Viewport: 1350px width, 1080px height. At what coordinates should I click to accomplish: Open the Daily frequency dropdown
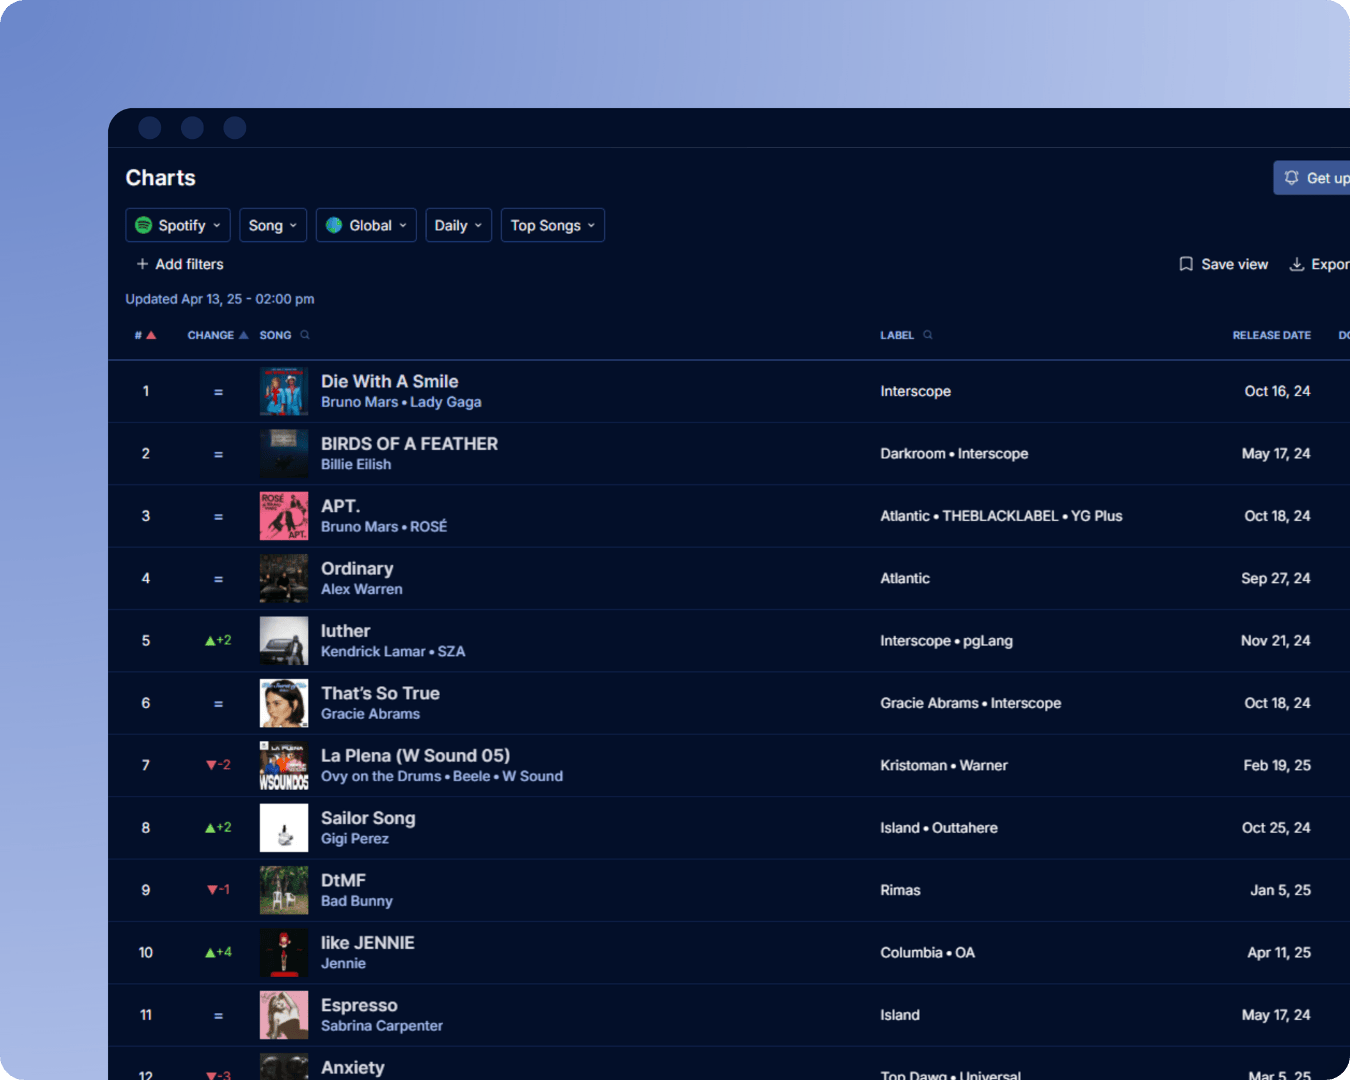[458, 225]
